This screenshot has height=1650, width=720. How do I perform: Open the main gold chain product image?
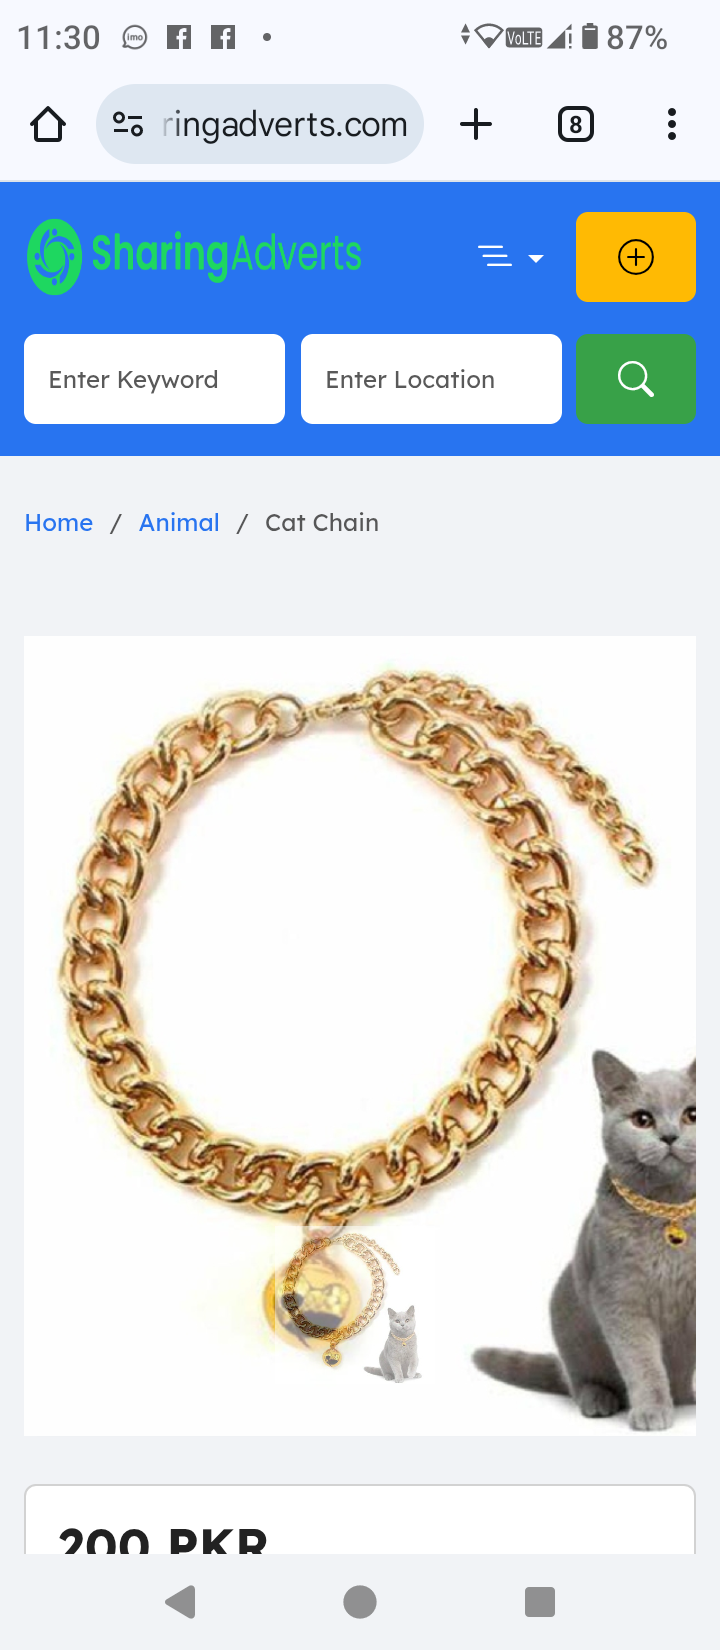[x=360, y=1036]
